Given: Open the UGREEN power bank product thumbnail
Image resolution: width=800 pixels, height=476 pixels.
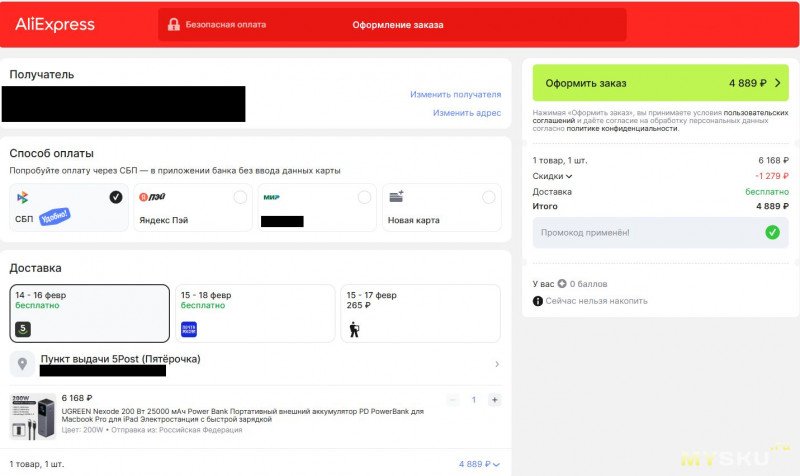Looking at the screenshot, I should (31, 417).
